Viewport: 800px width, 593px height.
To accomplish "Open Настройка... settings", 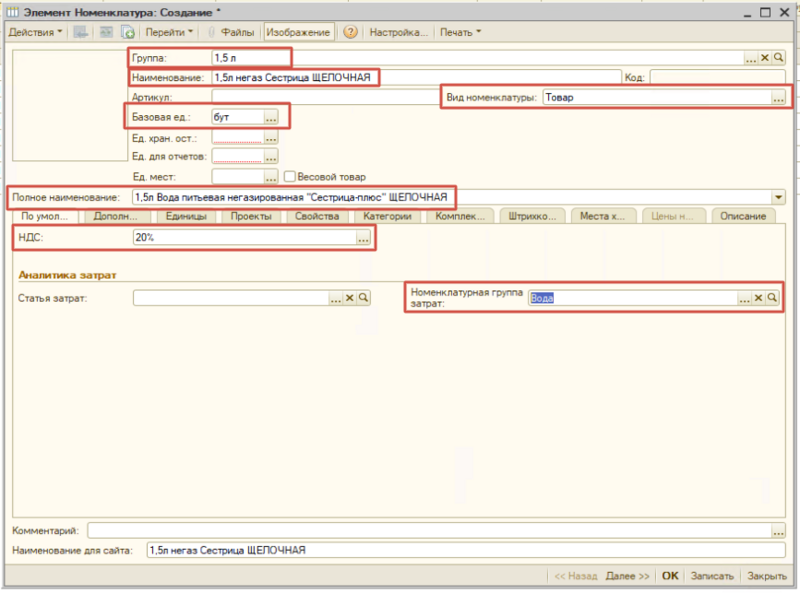I will pyautogui.click(x=398, y=32).
